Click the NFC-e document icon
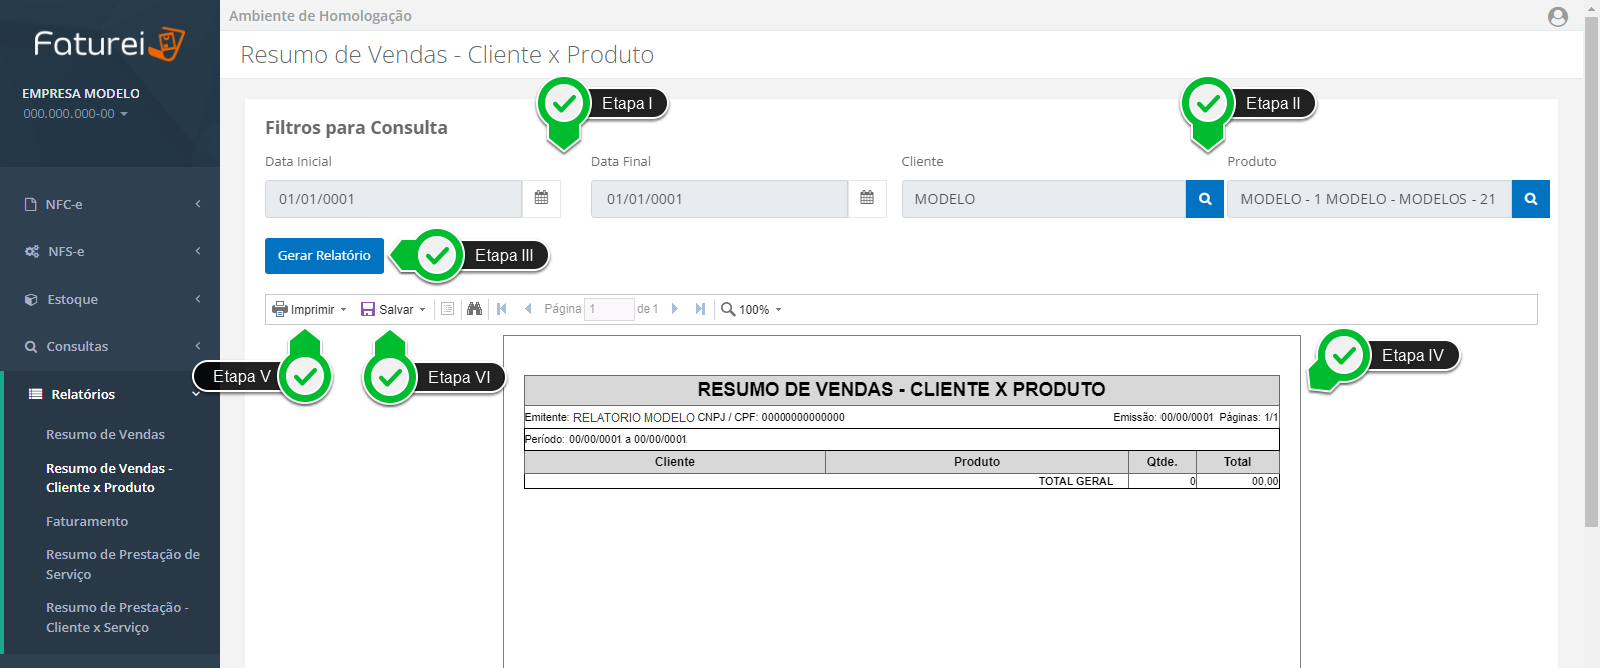Image resolution: width=1600 pixels, height=668 pixels. point(31,204)
